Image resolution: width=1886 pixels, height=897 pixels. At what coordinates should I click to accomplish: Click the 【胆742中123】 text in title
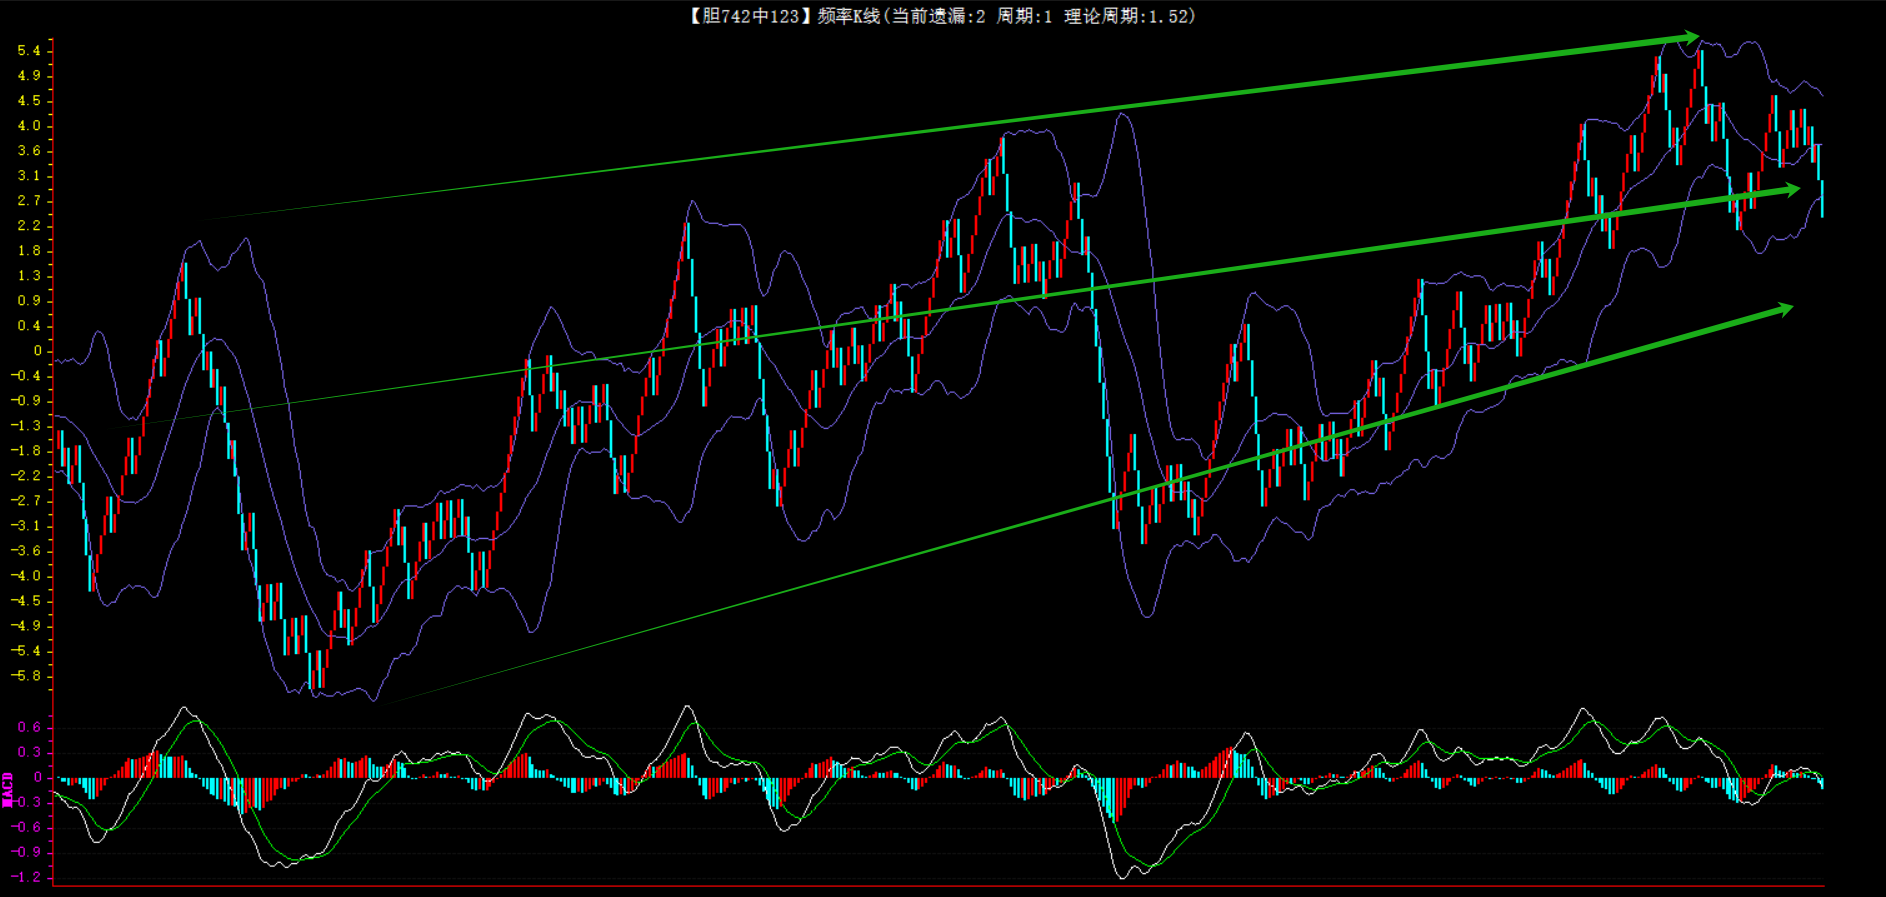click(746, 16)
